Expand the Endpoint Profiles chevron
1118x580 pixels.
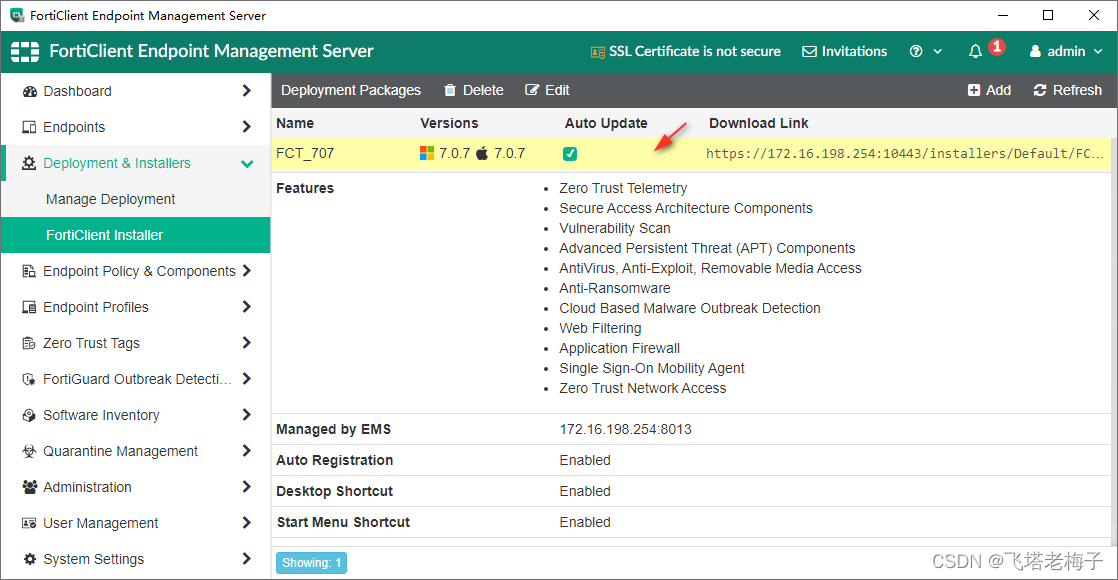pyautogui.click(x=247, y=307)
